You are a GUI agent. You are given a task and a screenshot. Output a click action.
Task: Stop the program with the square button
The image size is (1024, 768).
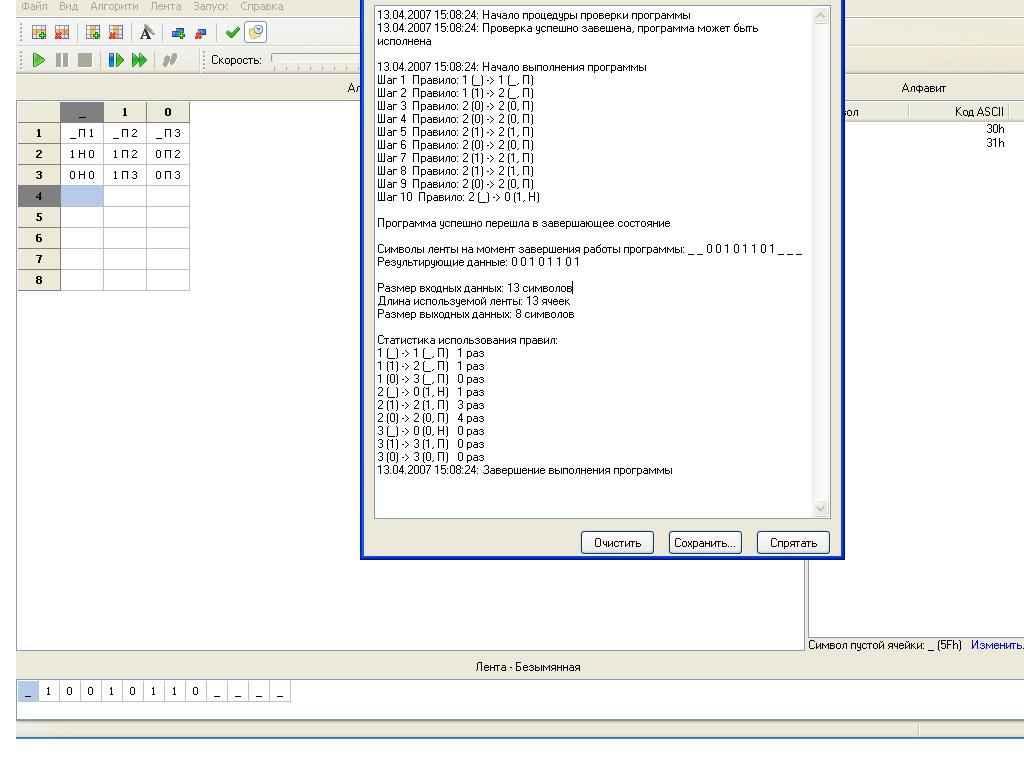point(85,60)
